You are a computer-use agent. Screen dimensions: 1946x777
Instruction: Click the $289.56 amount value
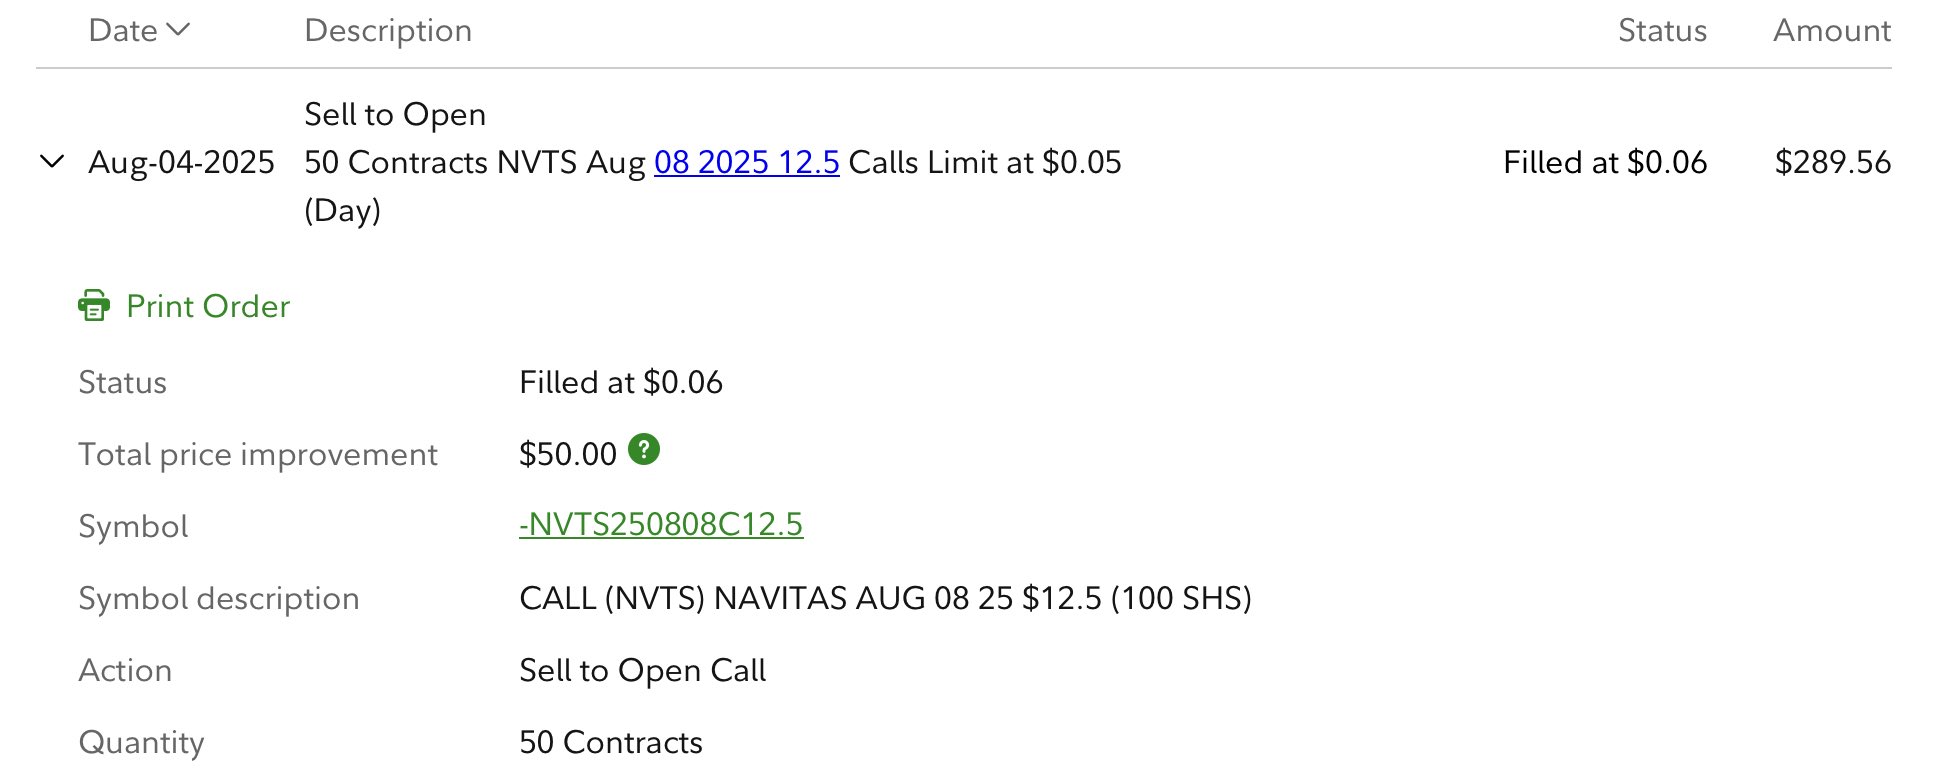point(1832,162)
